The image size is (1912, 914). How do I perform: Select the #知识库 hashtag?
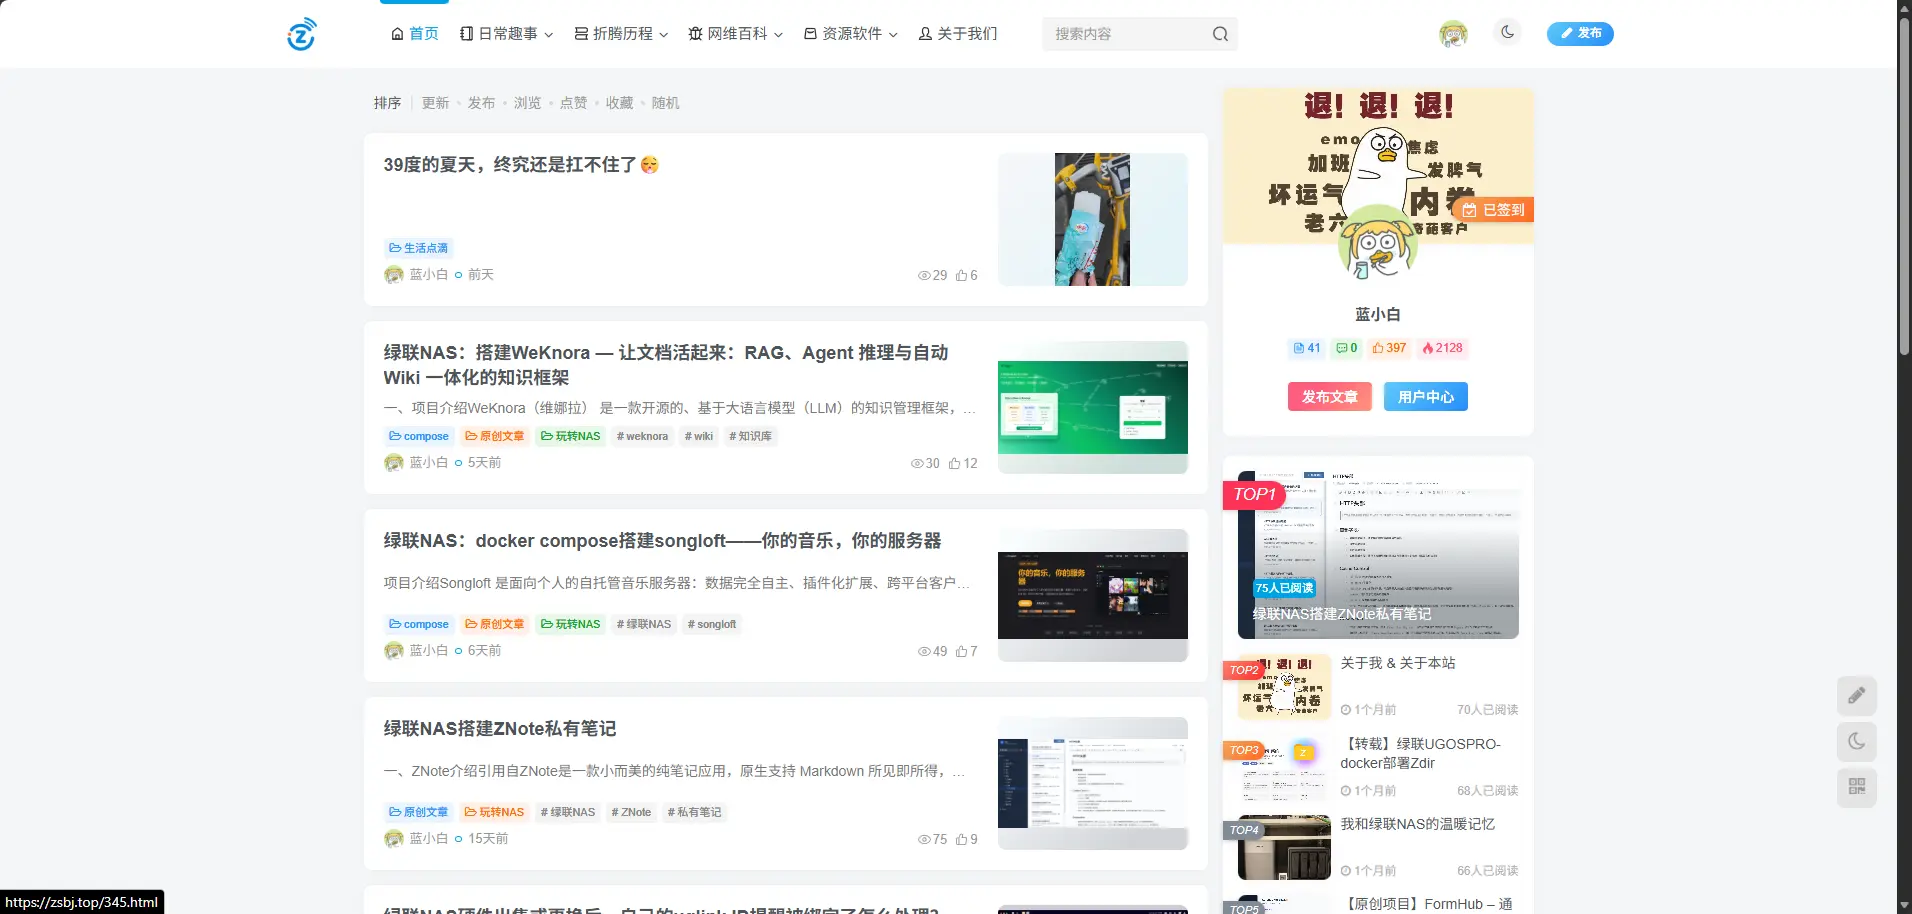pos(750,436)
